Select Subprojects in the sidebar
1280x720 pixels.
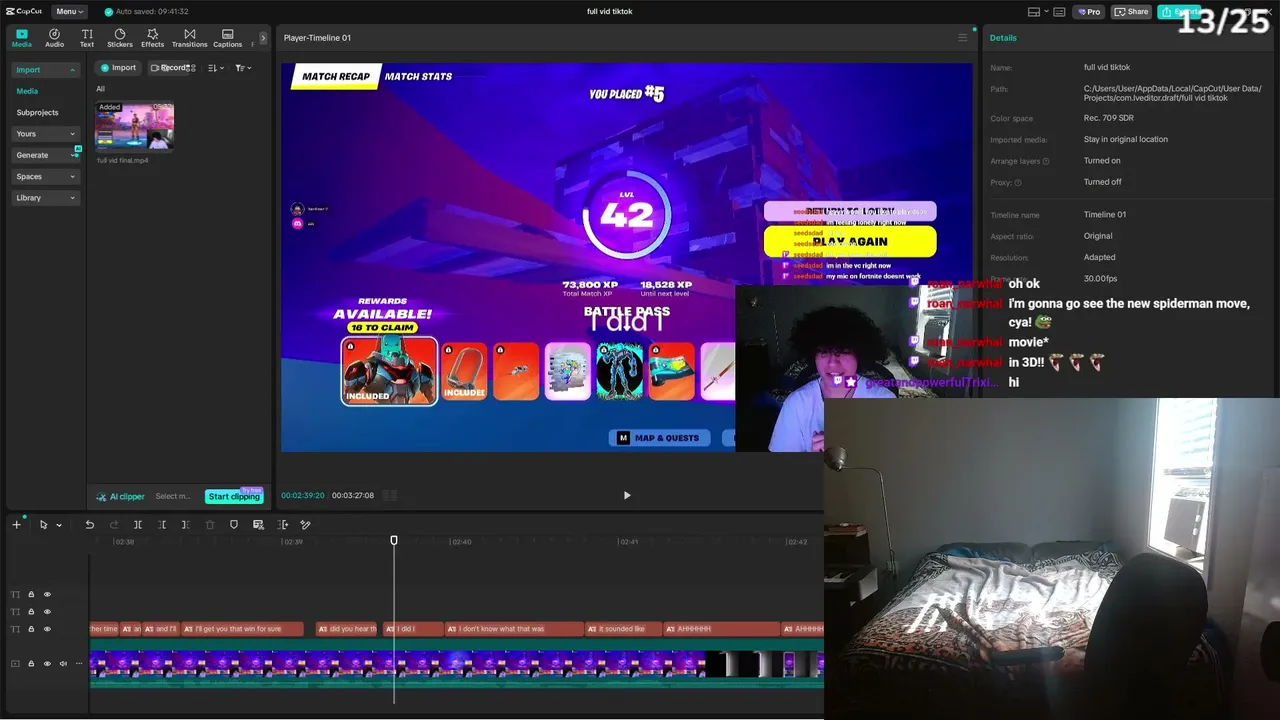[37, 113]
